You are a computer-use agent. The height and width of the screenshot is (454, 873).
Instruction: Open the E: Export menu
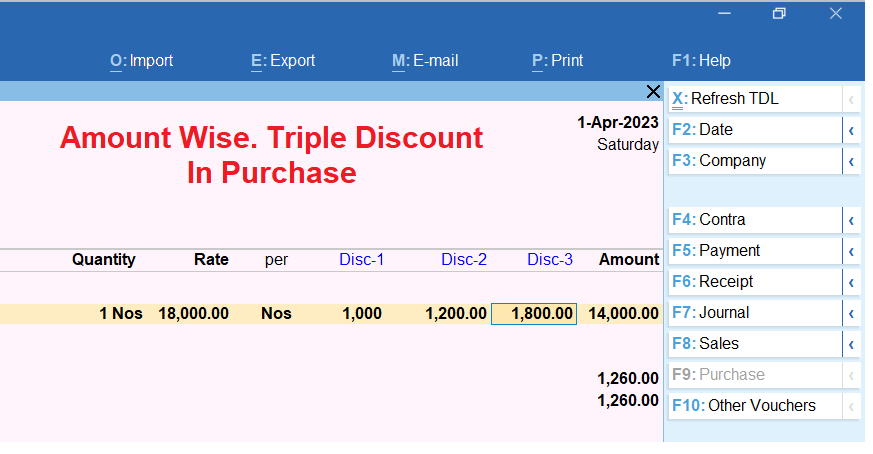[x=283, y=61]
